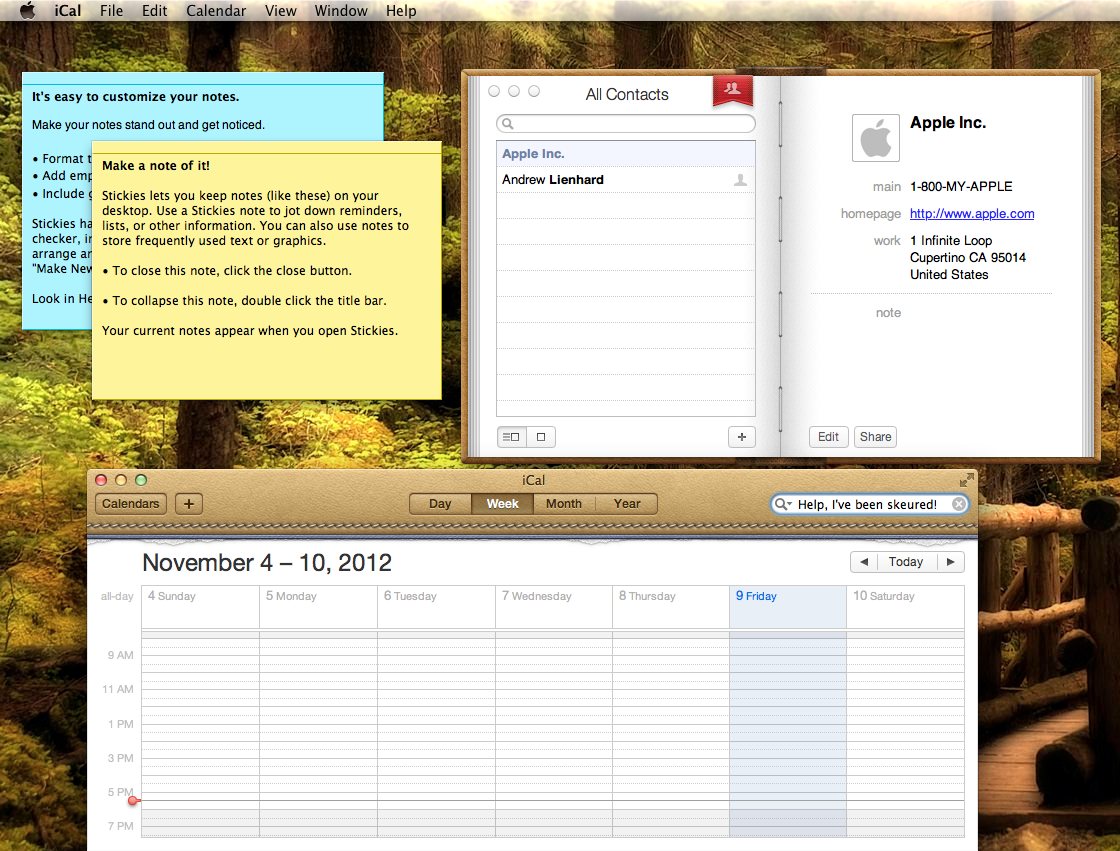Open the Apple menu
The width and height of the screenshot is (1120, 851).
tap(27, 11)
